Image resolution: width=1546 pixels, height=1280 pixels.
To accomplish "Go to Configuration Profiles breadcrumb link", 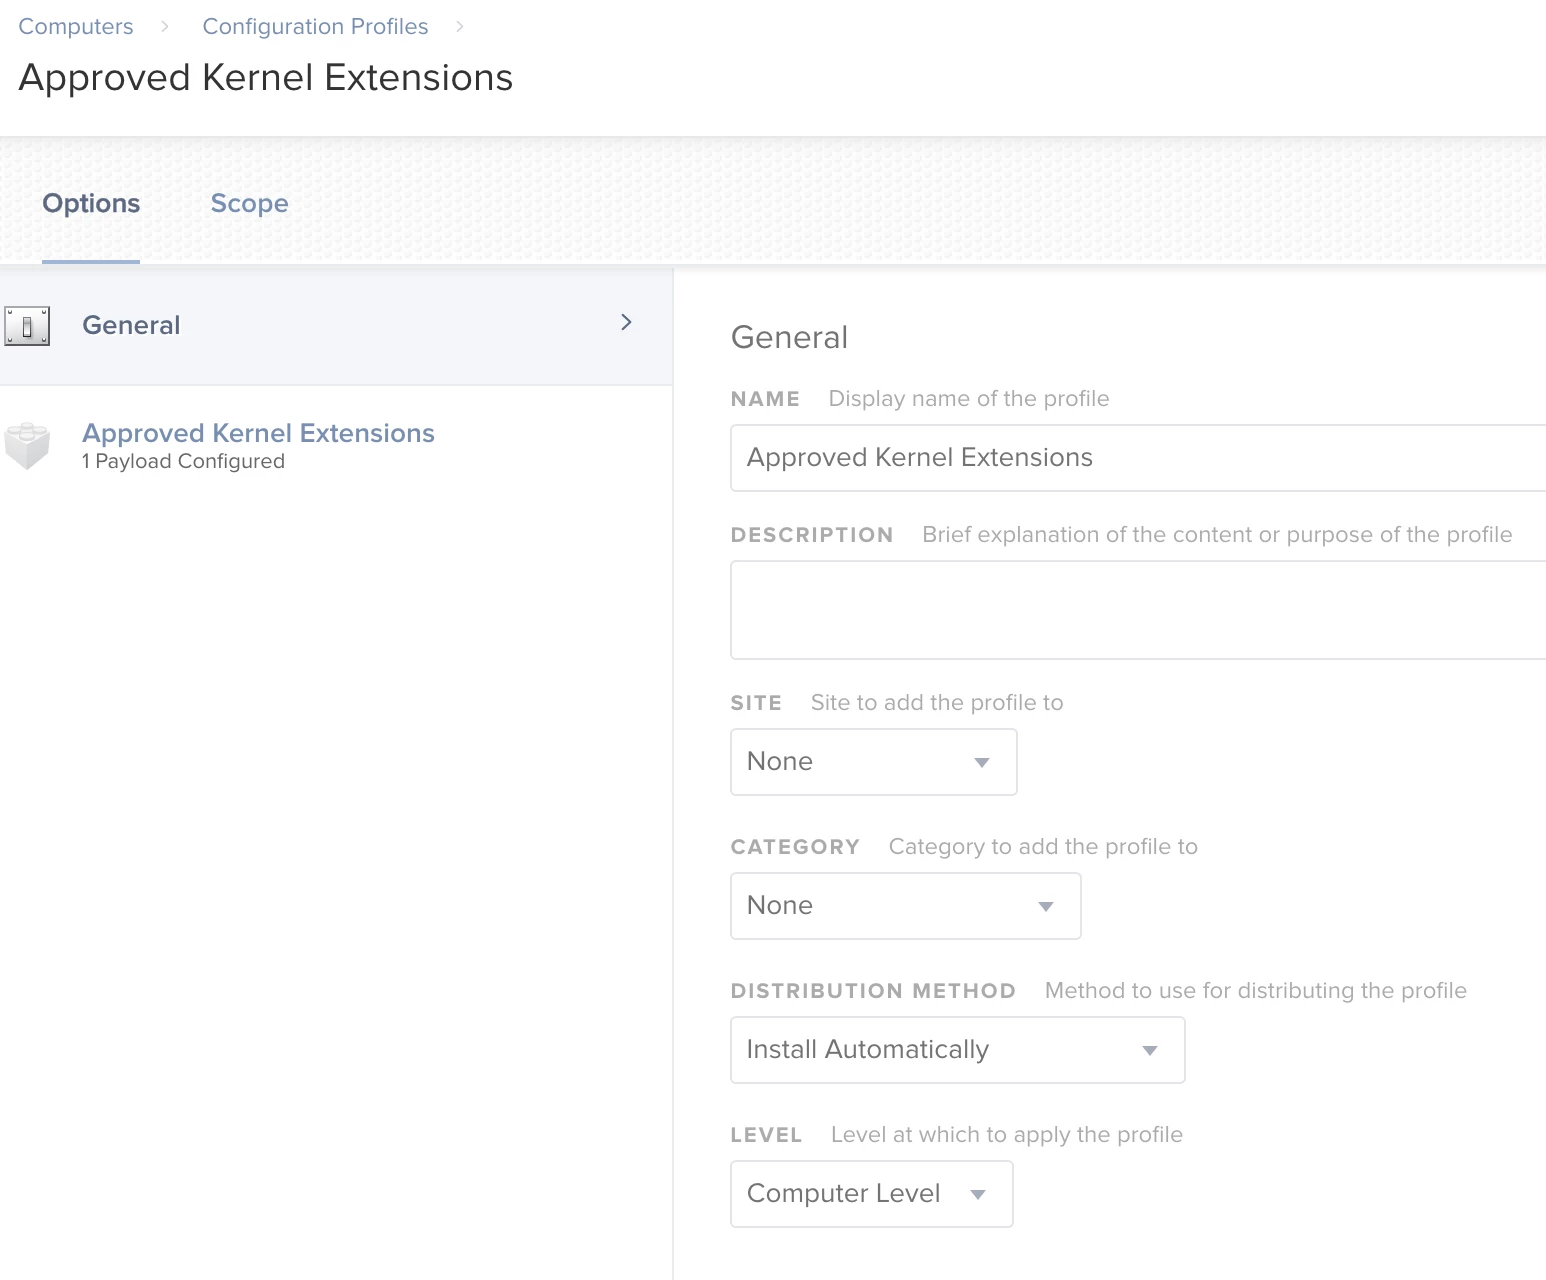I will [x=315, y=27].
